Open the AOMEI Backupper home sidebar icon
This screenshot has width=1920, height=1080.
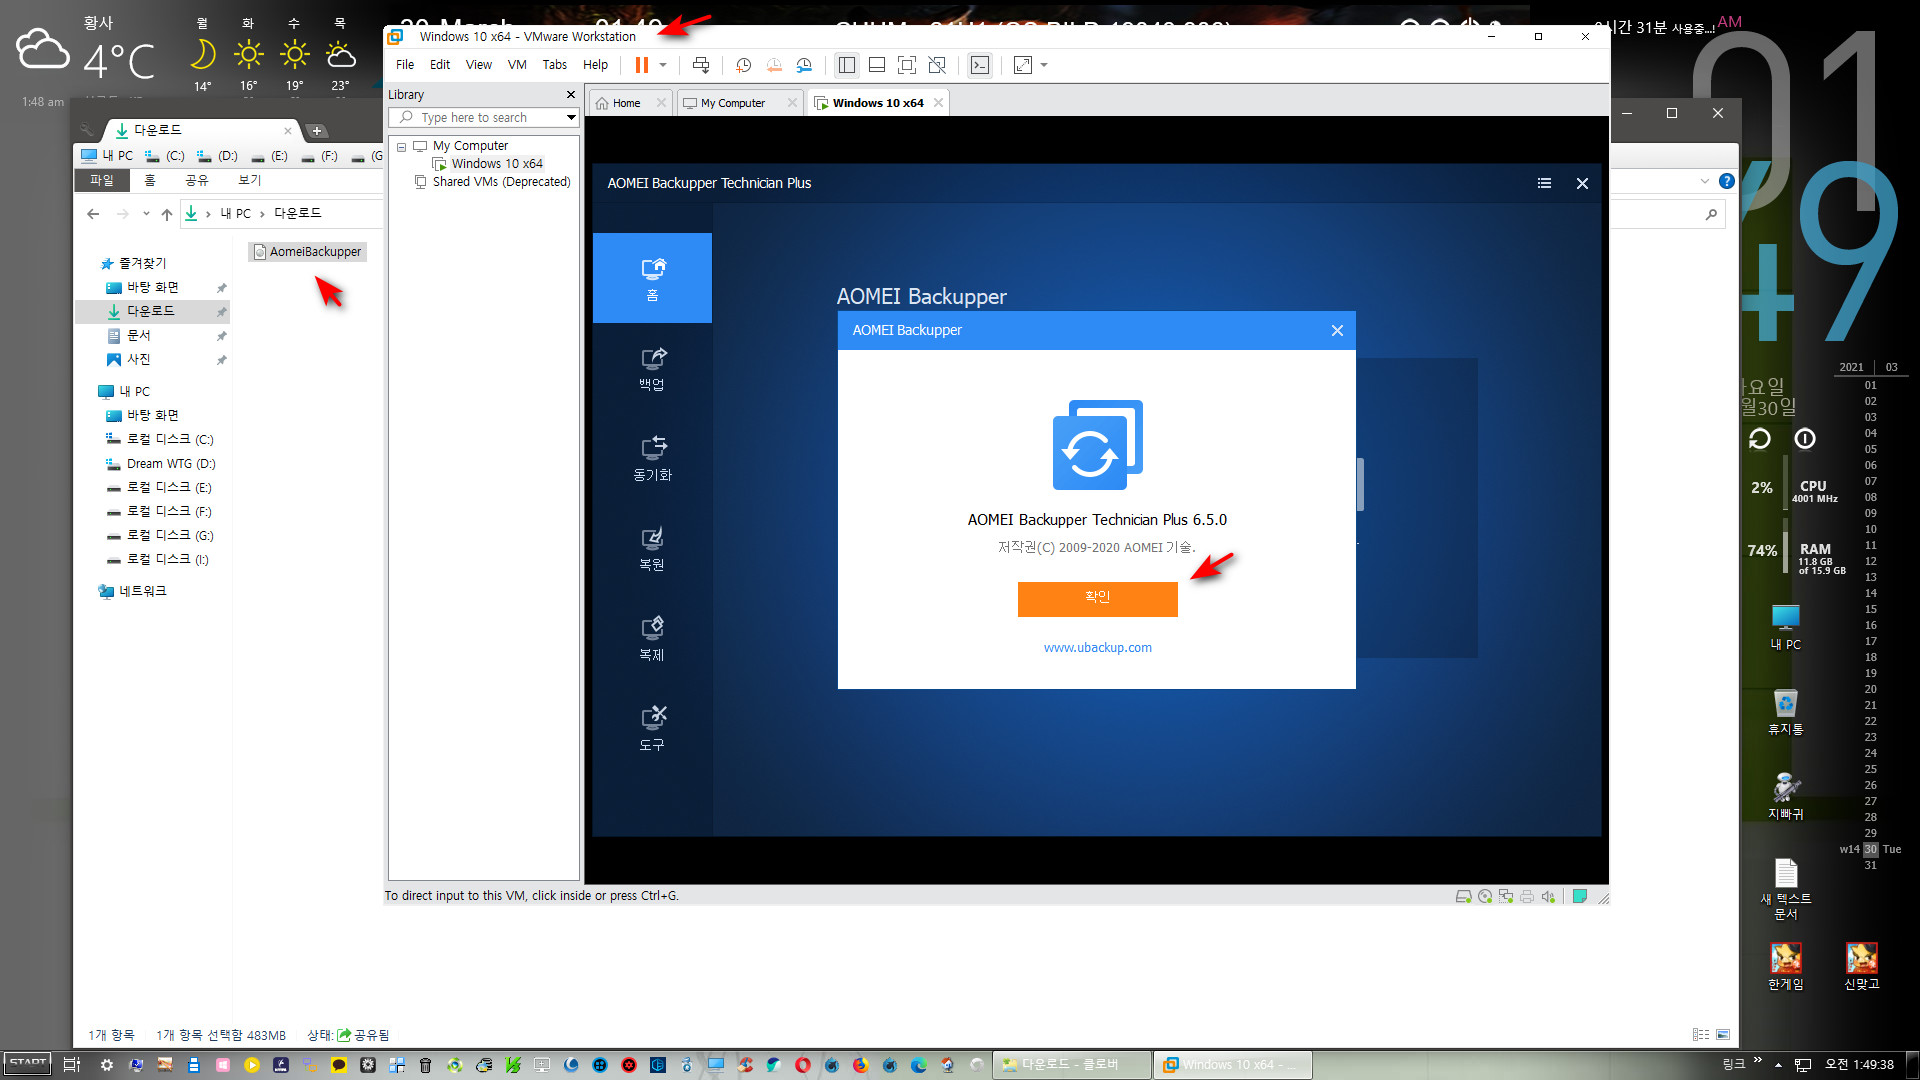pyautogui.click(x=652, y=279)
